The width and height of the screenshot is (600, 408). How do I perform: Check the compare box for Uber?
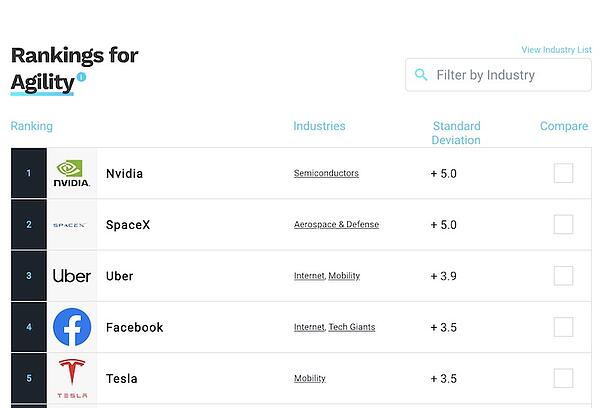[563, 276]
